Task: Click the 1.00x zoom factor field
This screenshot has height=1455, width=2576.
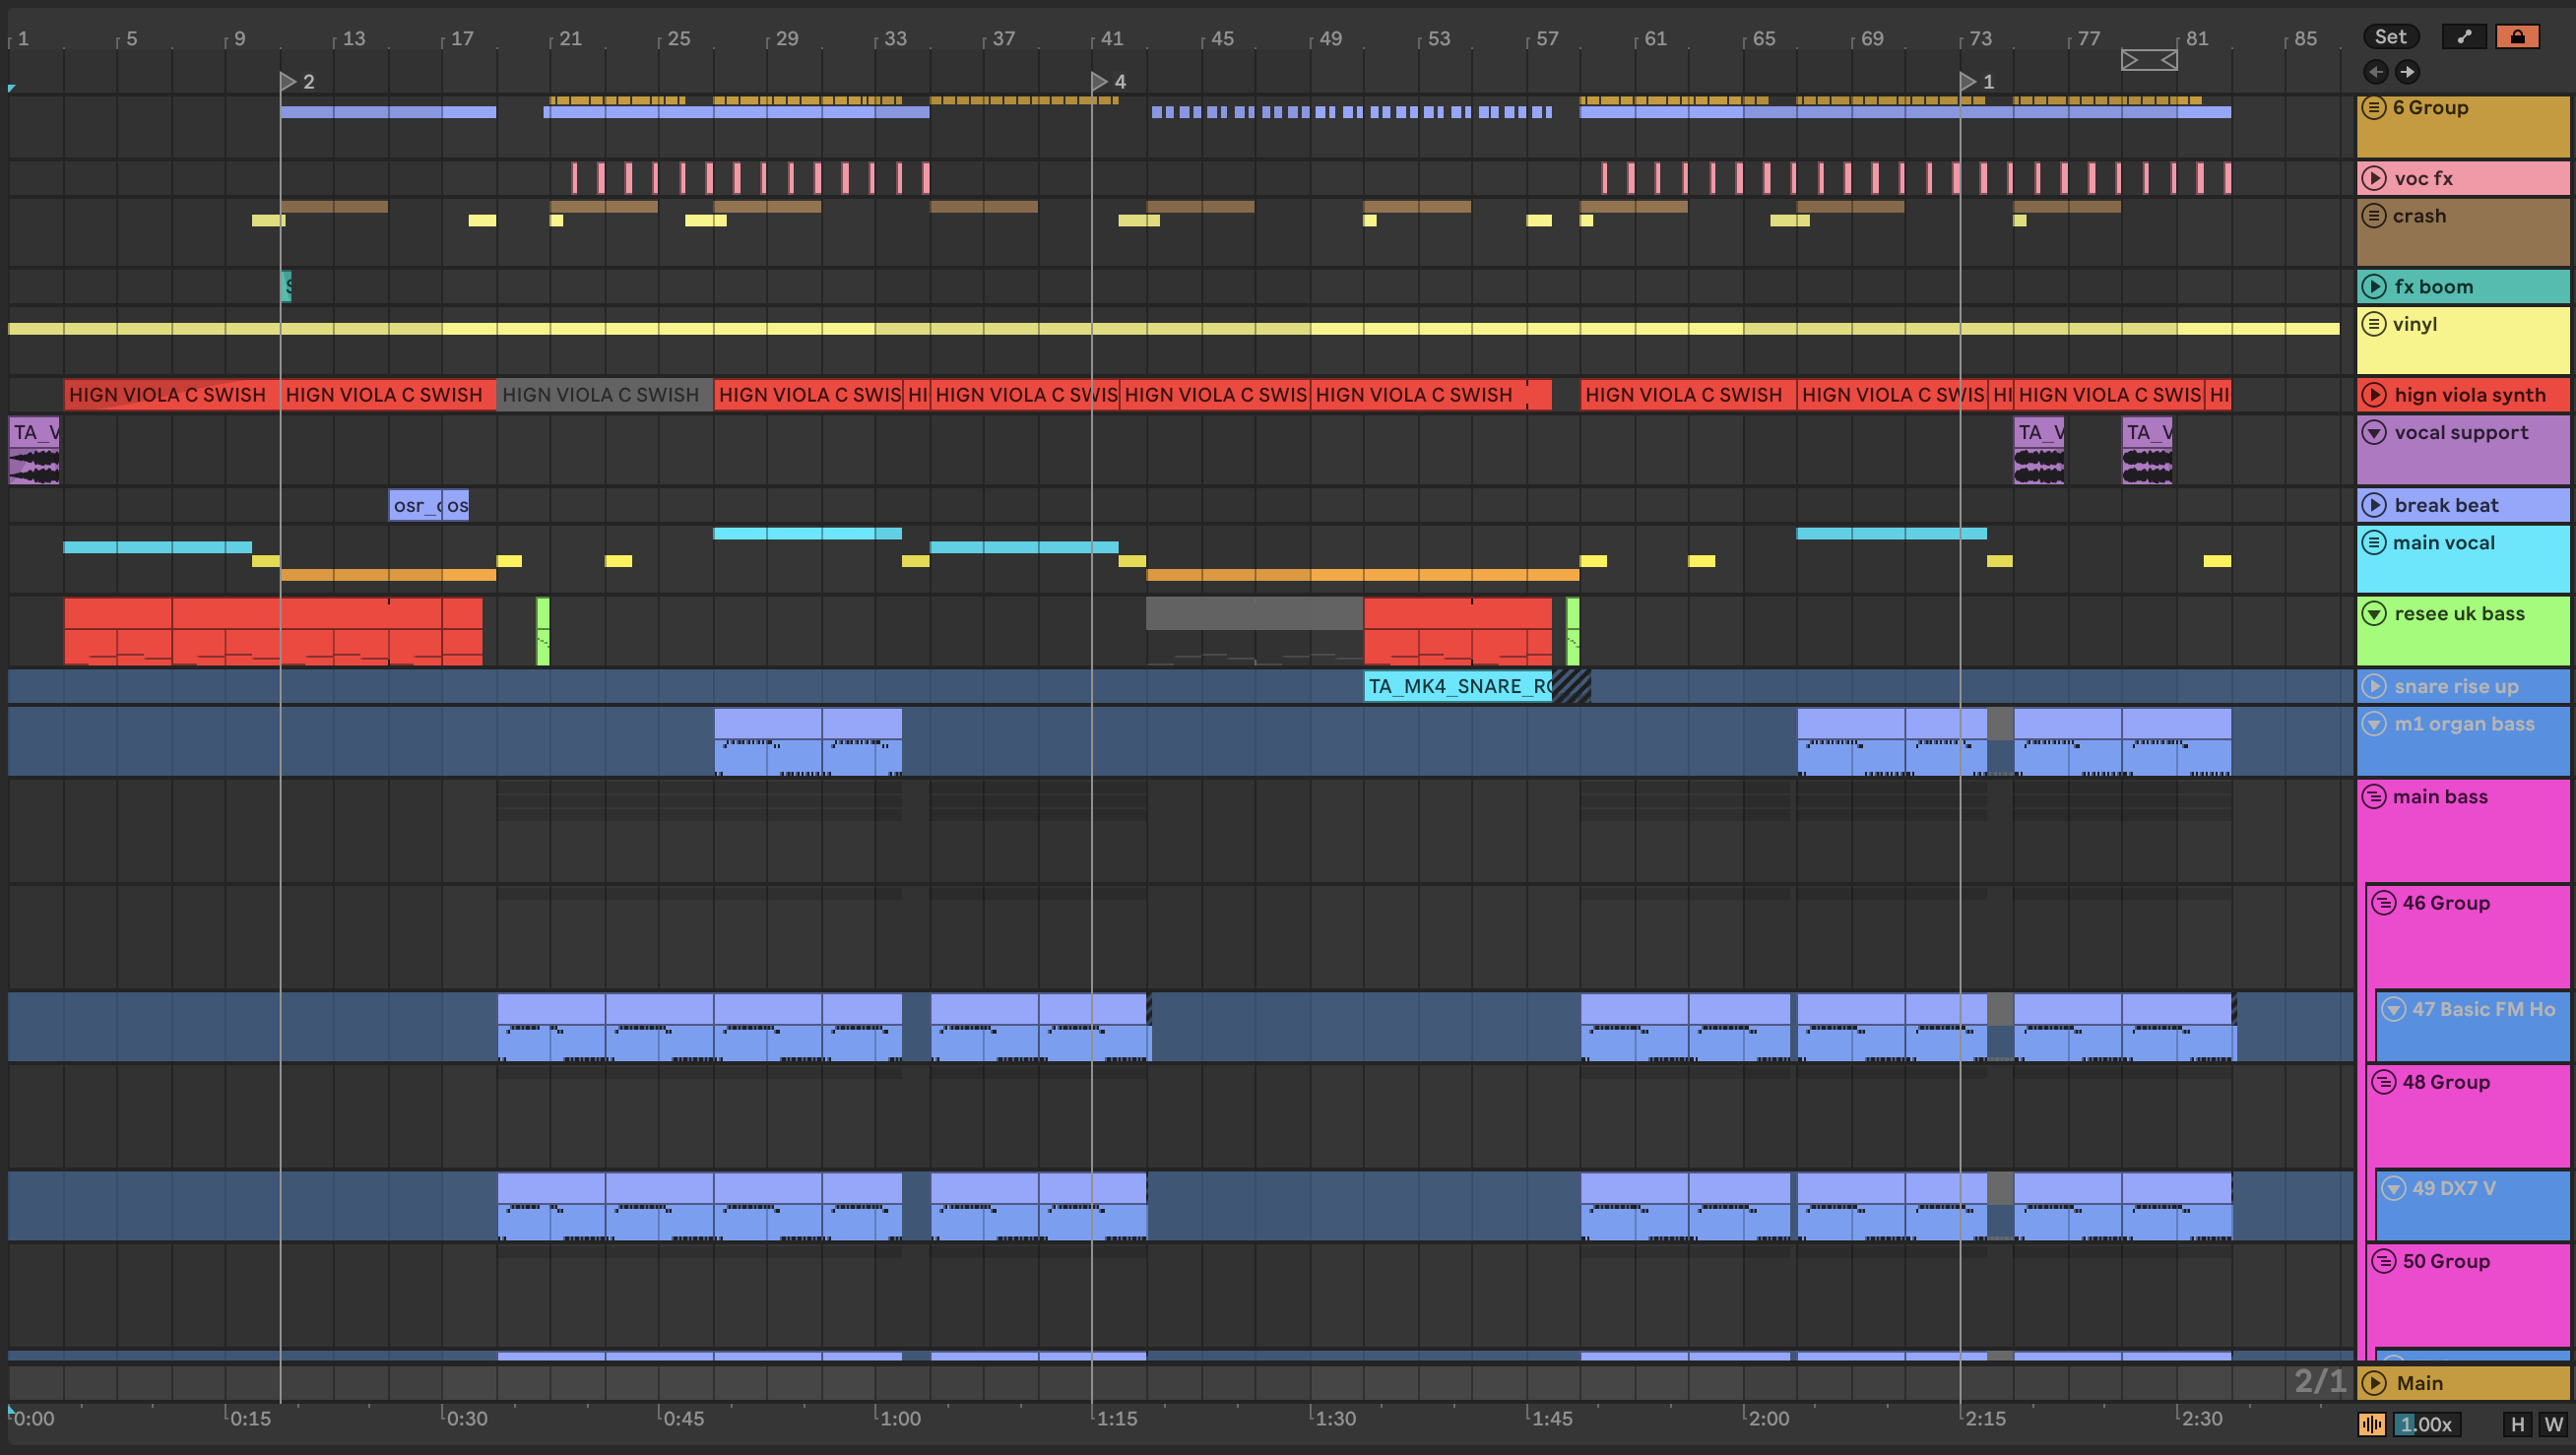Action: point(2427,1424)
